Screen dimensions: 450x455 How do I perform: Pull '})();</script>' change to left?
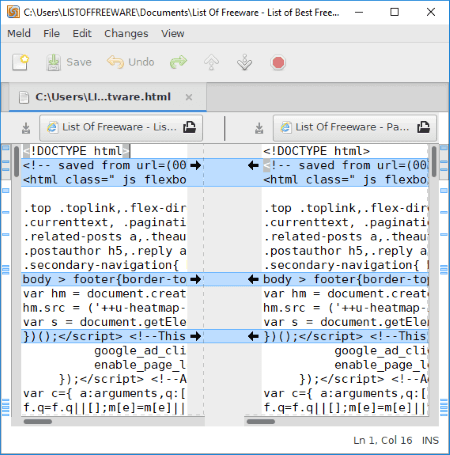coord(253,336)
